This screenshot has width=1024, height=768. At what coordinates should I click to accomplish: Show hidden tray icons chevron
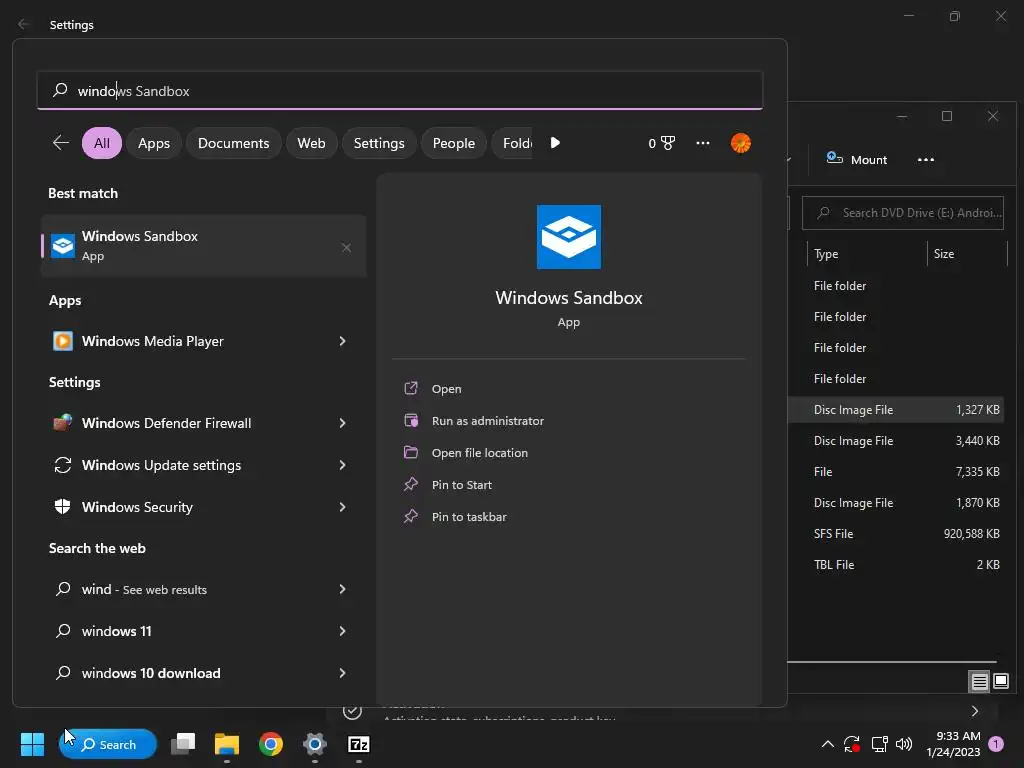point(827,744)
